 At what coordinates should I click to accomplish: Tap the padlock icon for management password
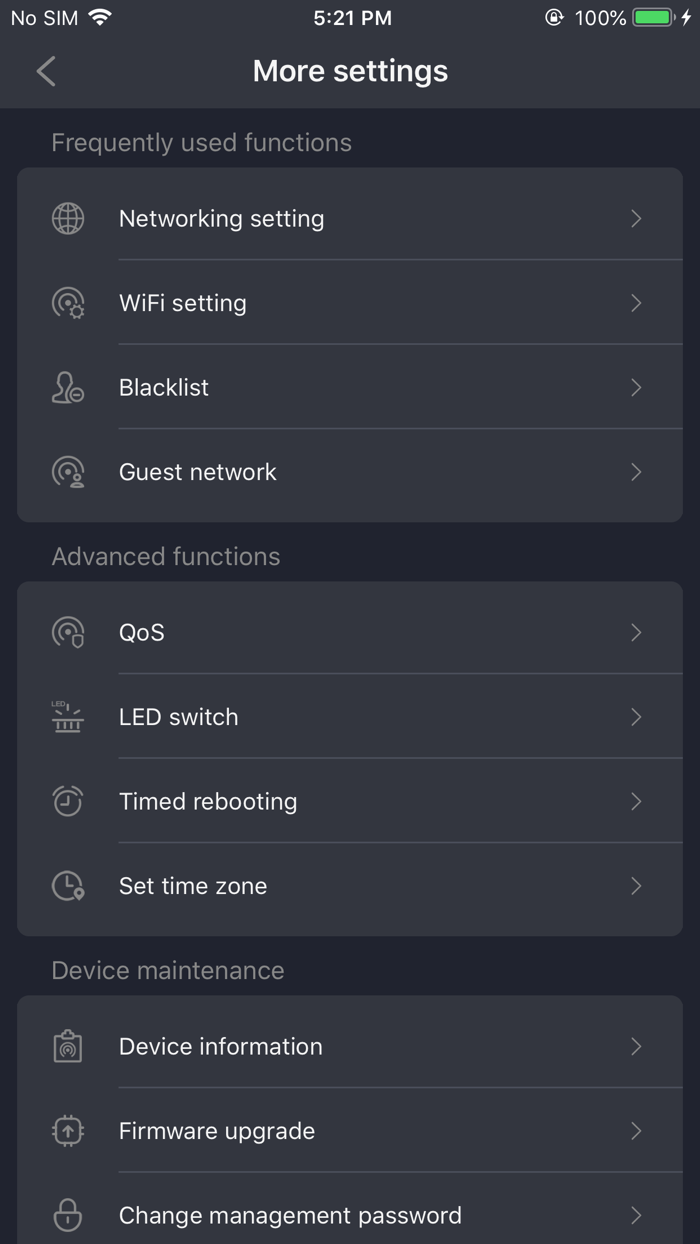click(67, 1215)
